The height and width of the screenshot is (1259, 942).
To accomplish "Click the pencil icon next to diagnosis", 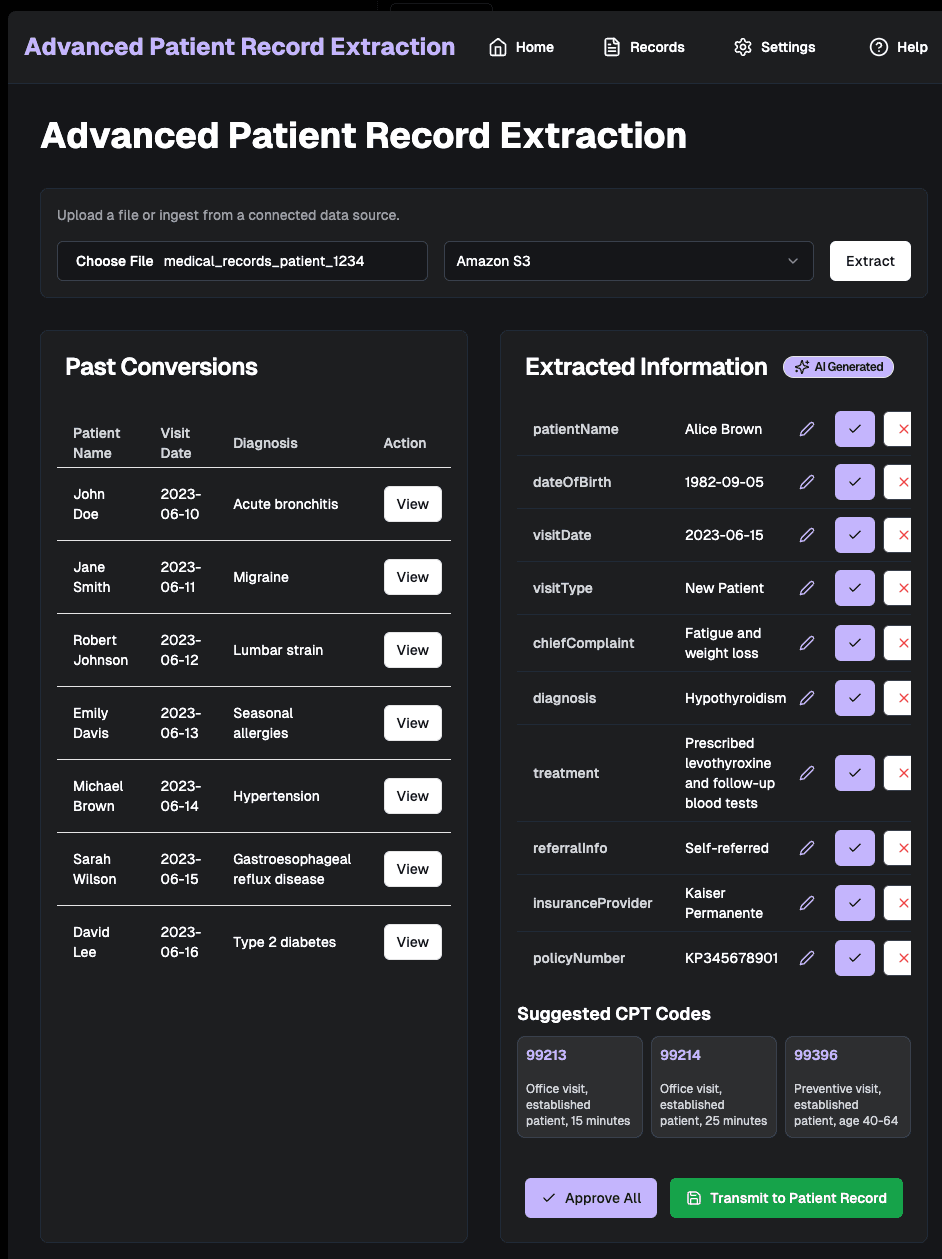I will pyautogui.click(x=807, y=698).
